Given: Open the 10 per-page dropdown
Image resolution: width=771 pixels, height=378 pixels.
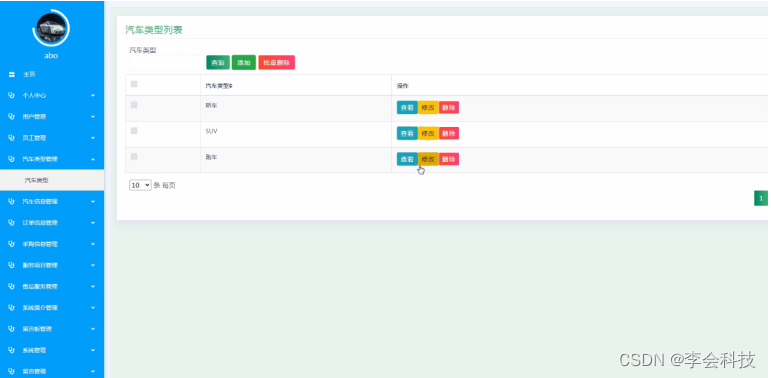Looking at the screenshot, I should coord(140,185).
